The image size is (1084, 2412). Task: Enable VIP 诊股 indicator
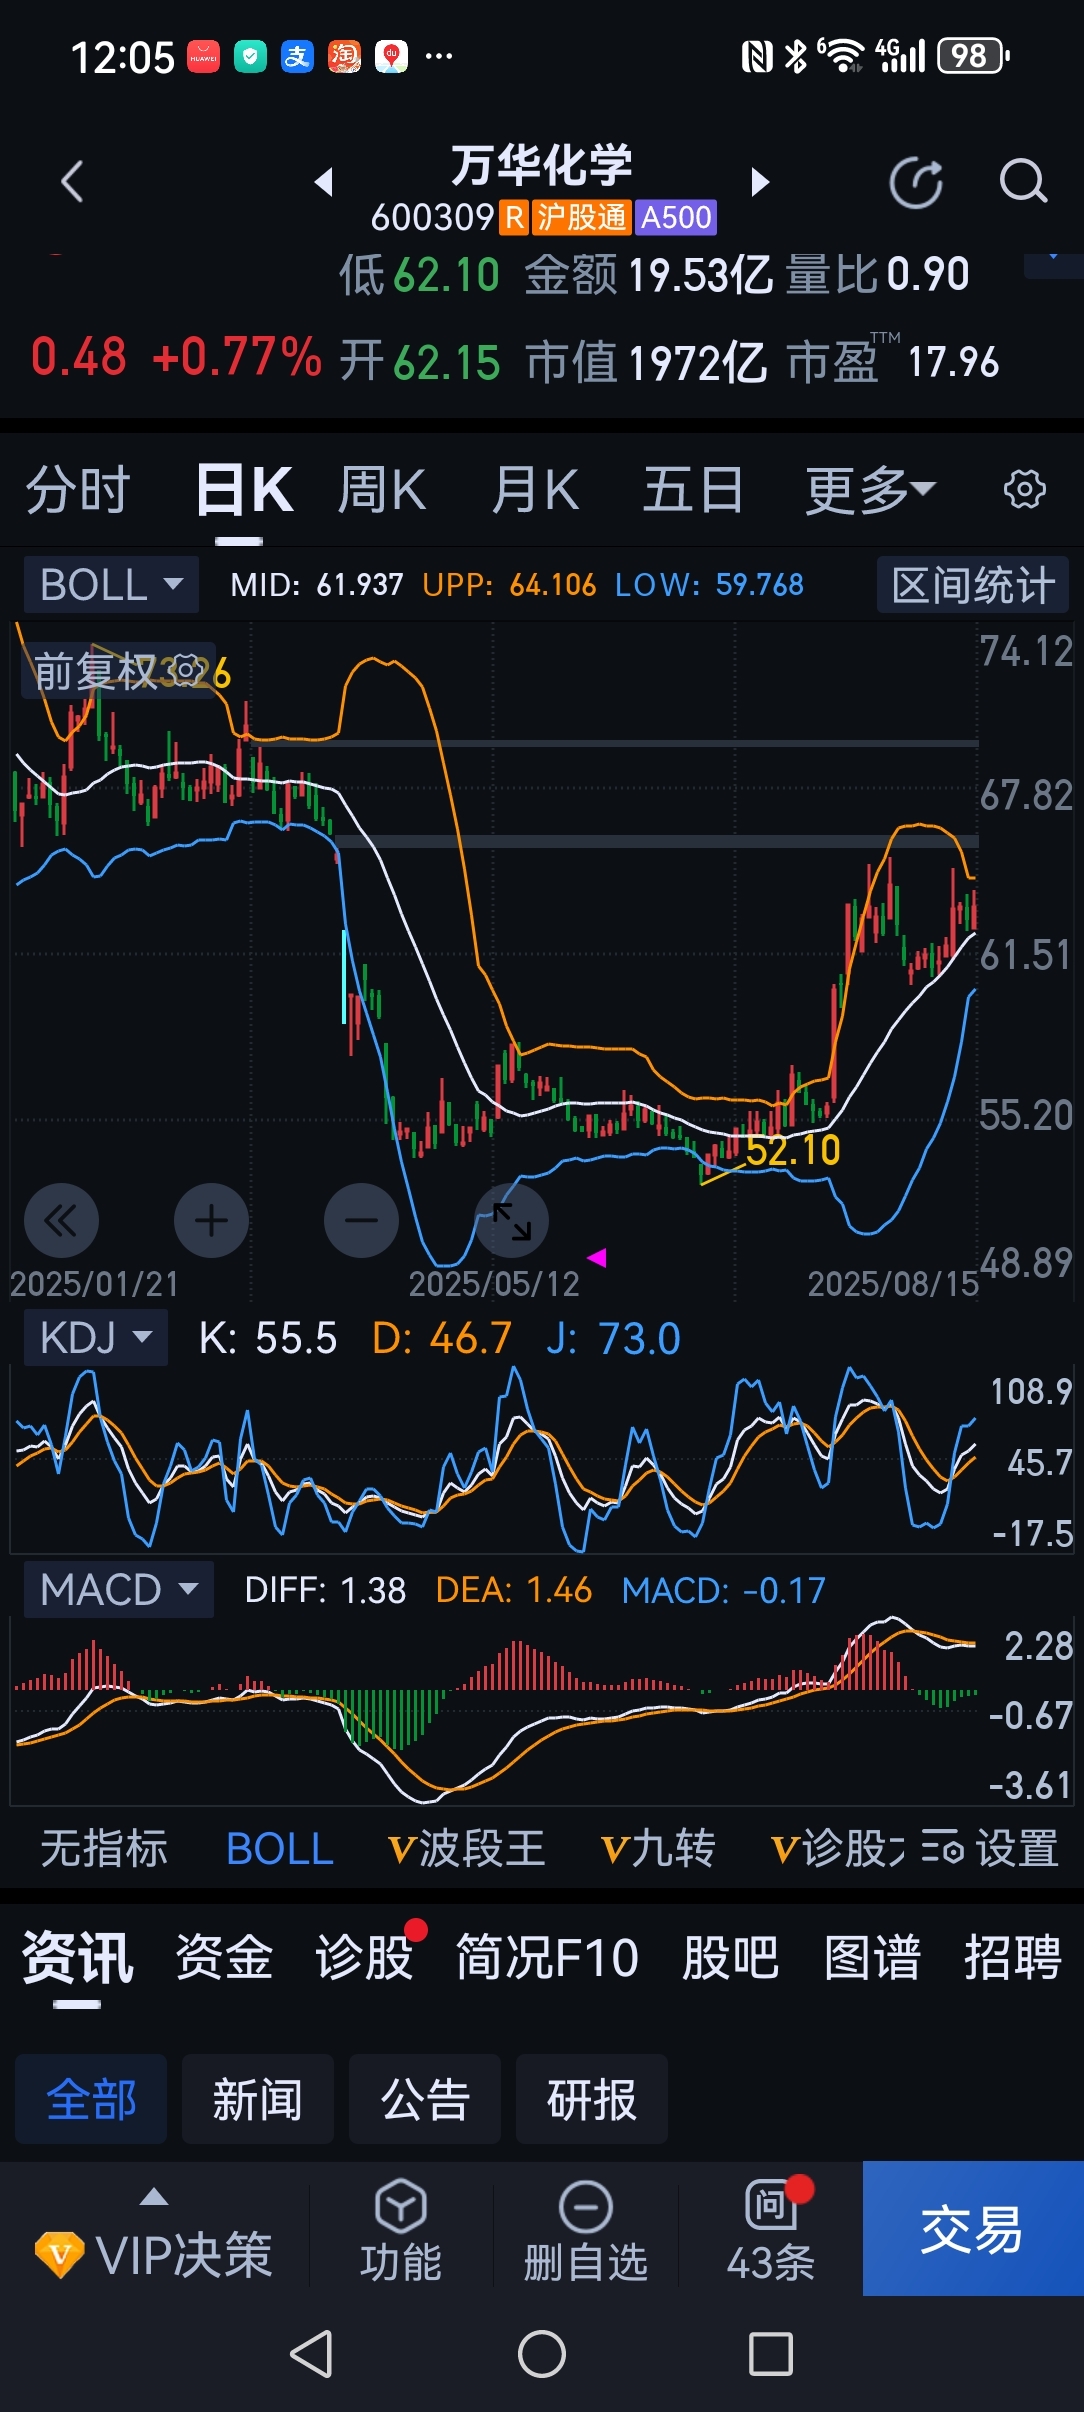click(838, 1848)
